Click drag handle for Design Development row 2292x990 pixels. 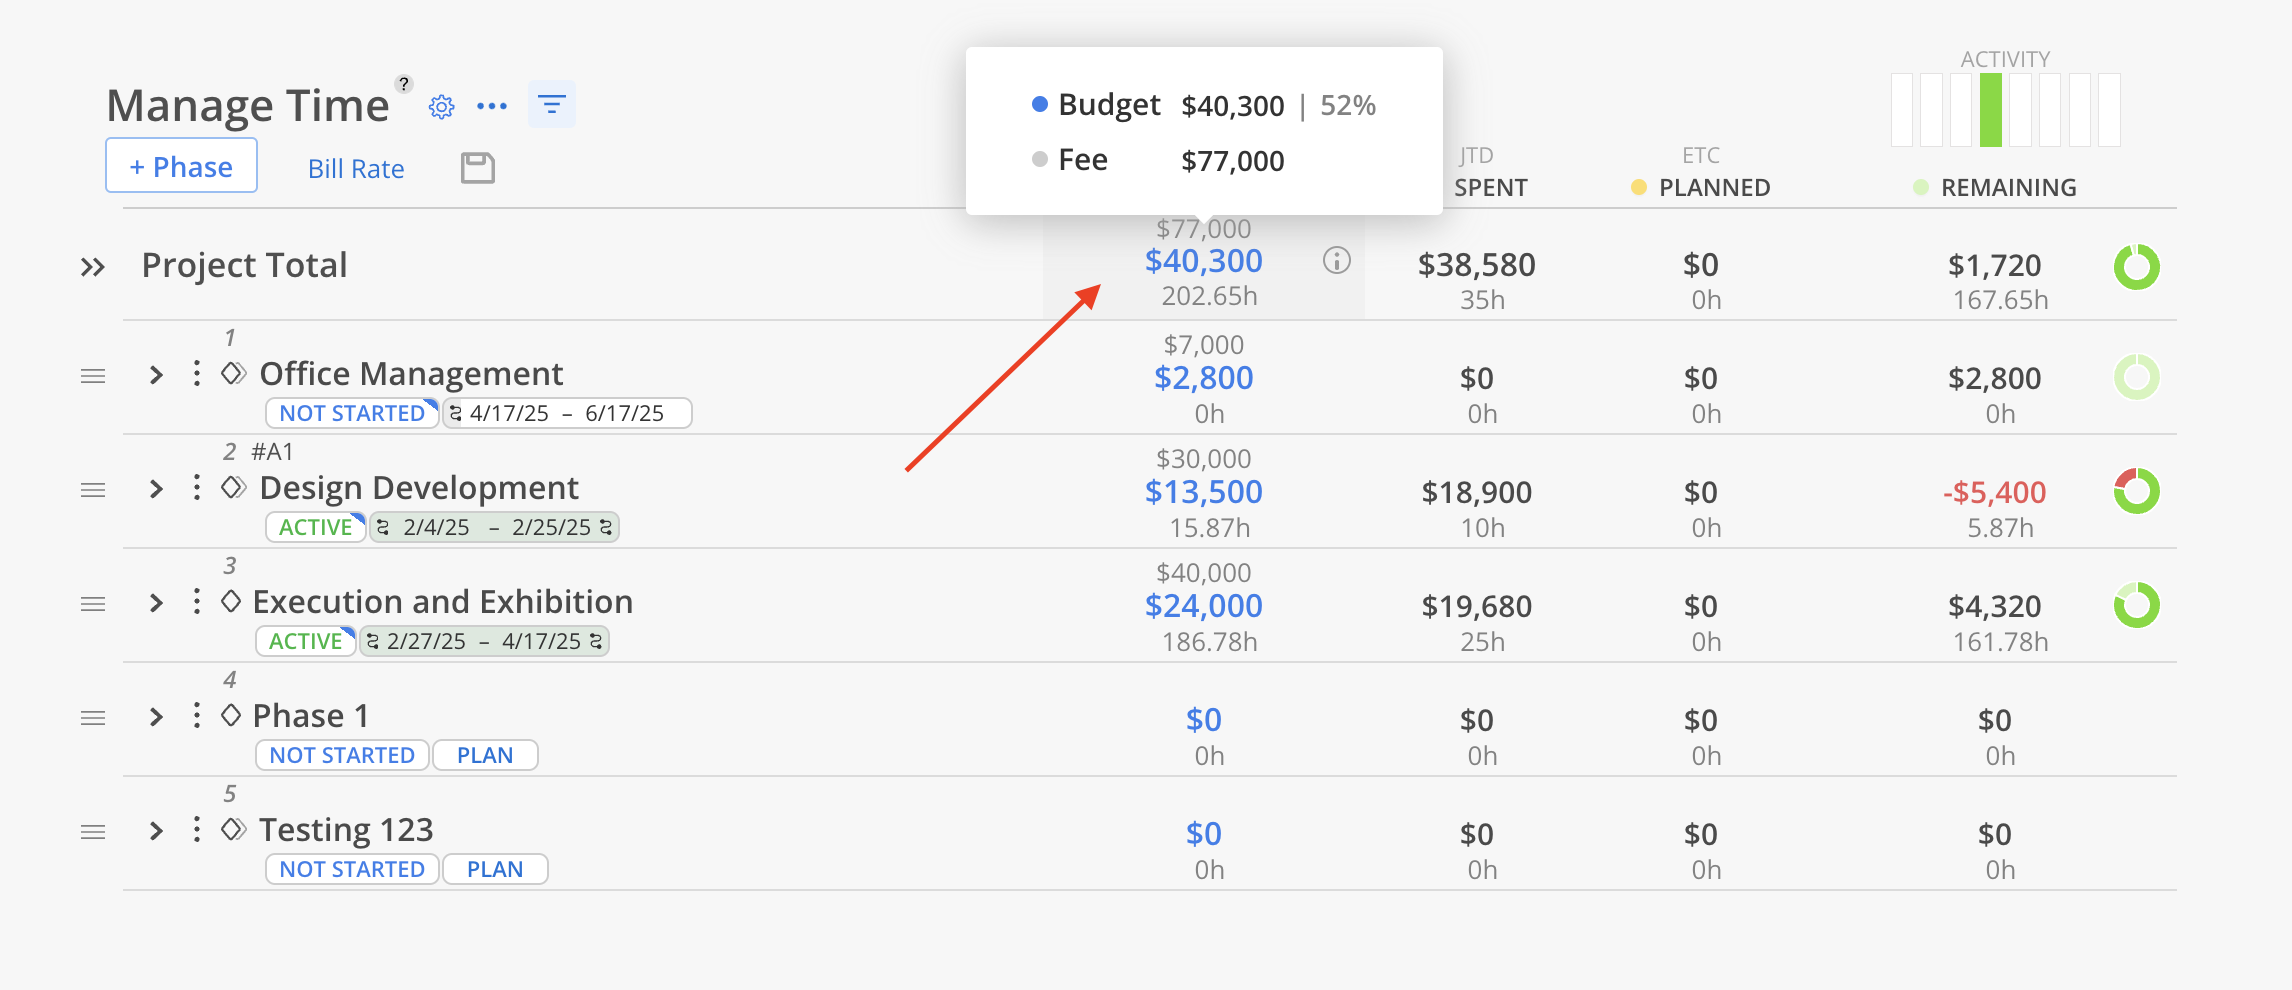point(93,490)
